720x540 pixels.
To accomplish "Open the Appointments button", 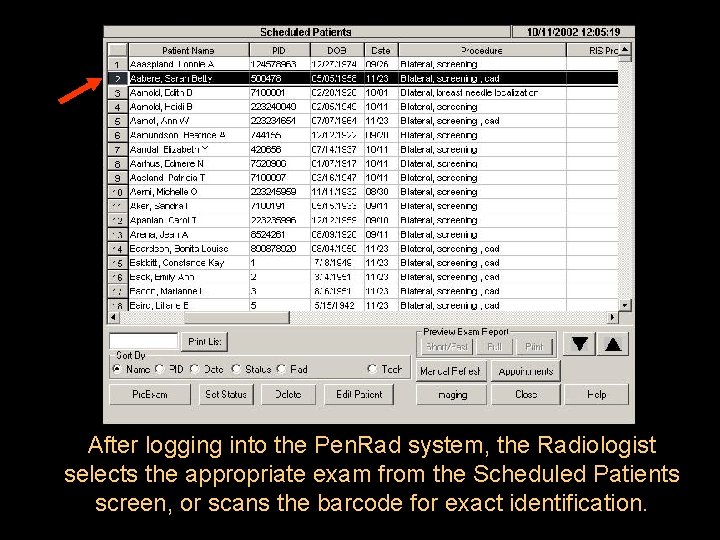I will [x=526, y=371].
